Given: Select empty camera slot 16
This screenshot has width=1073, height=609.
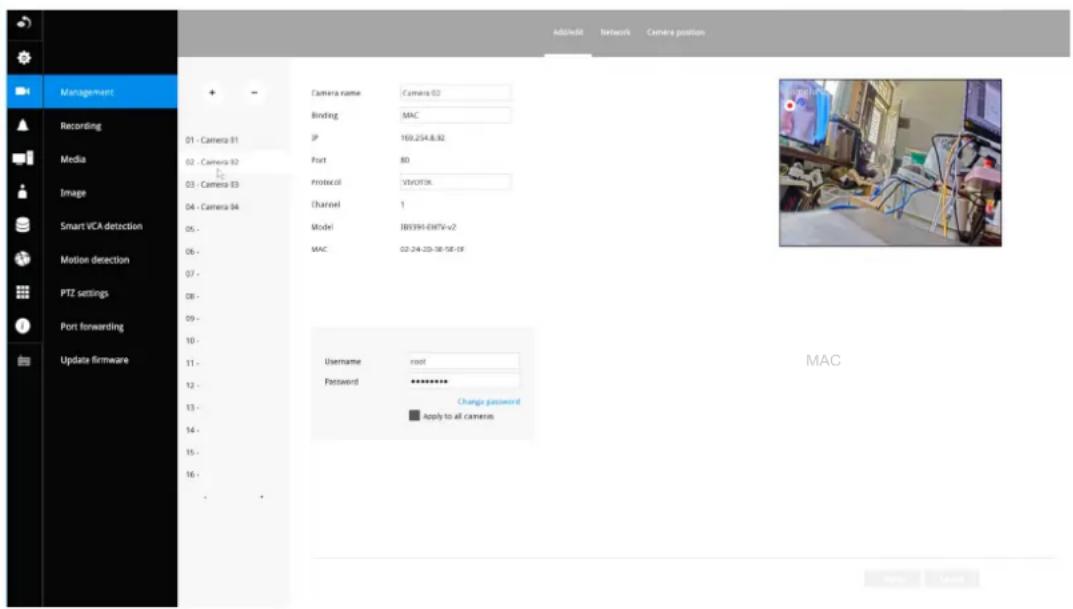Looking at the screenshot, I should 192,474.
